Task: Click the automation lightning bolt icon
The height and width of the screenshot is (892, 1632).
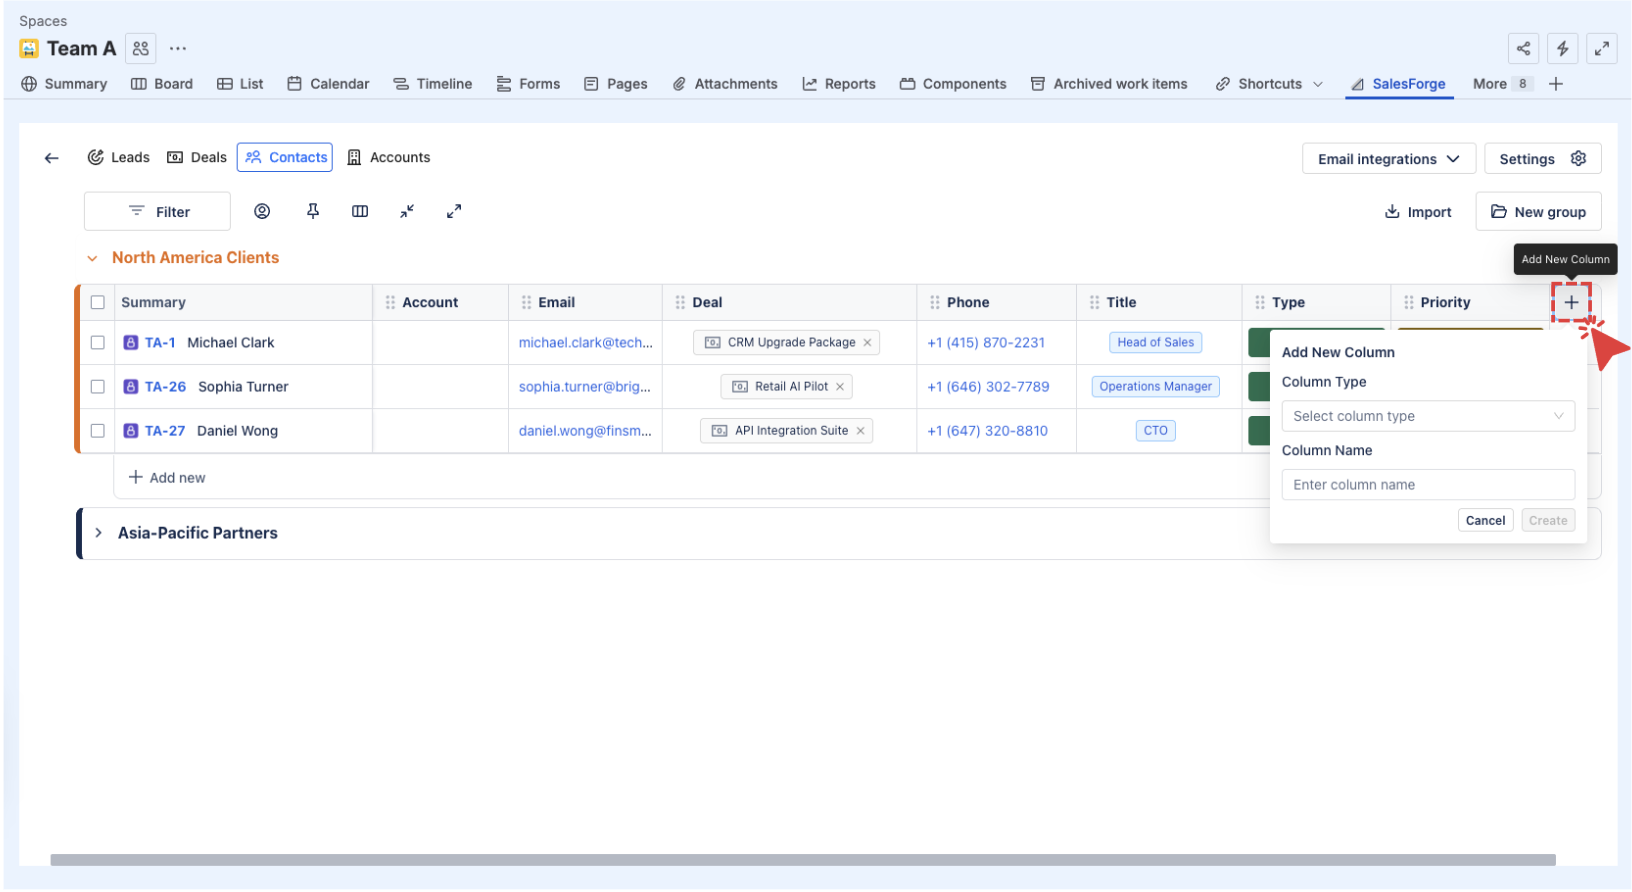Action: (1562, 48)
